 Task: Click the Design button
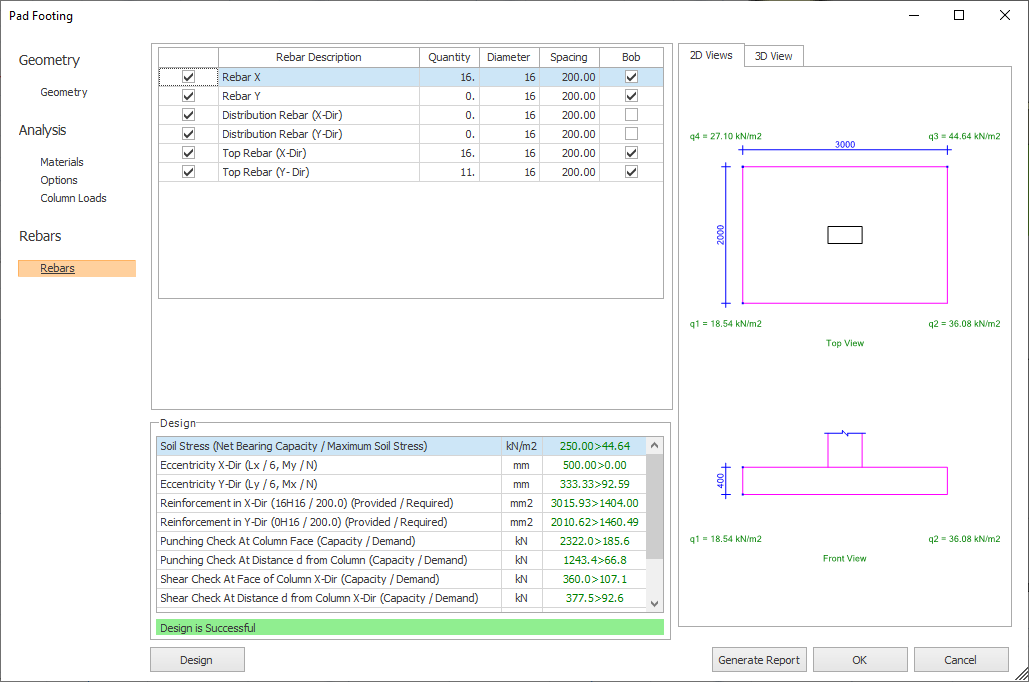pos(196,660)
